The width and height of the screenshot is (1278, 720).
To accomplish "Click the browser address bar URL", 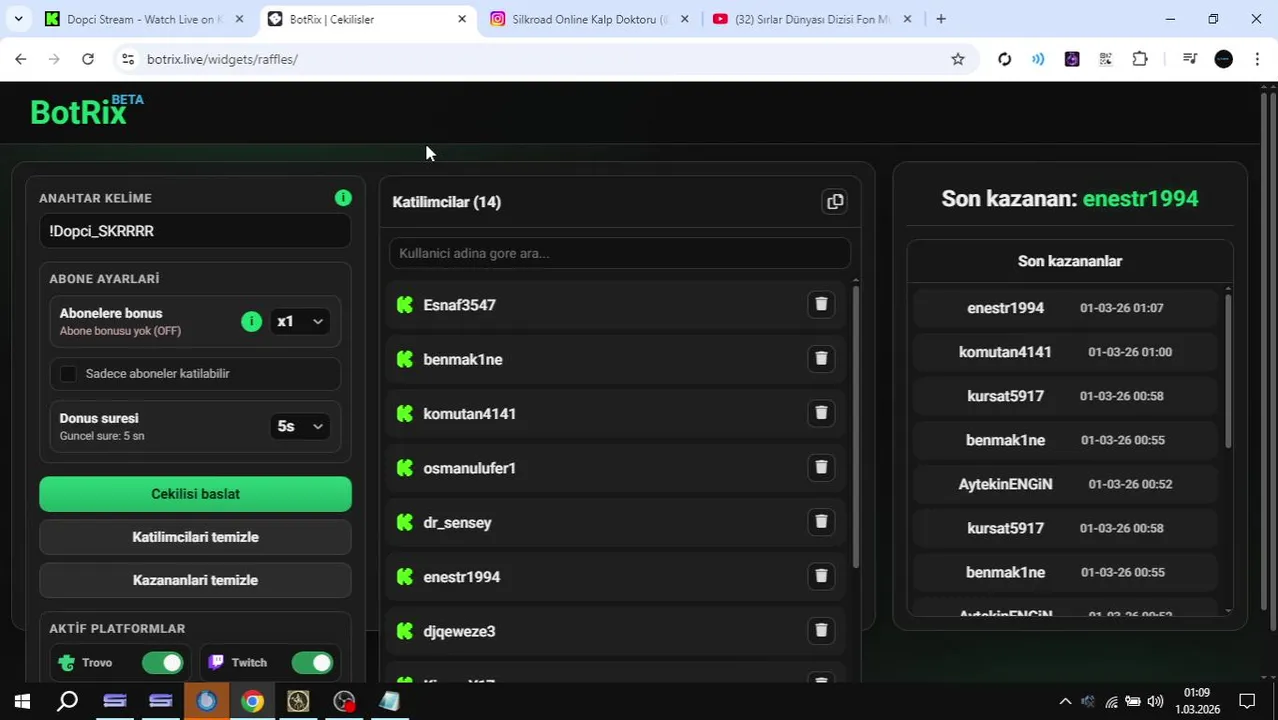I will click(222, 59).
